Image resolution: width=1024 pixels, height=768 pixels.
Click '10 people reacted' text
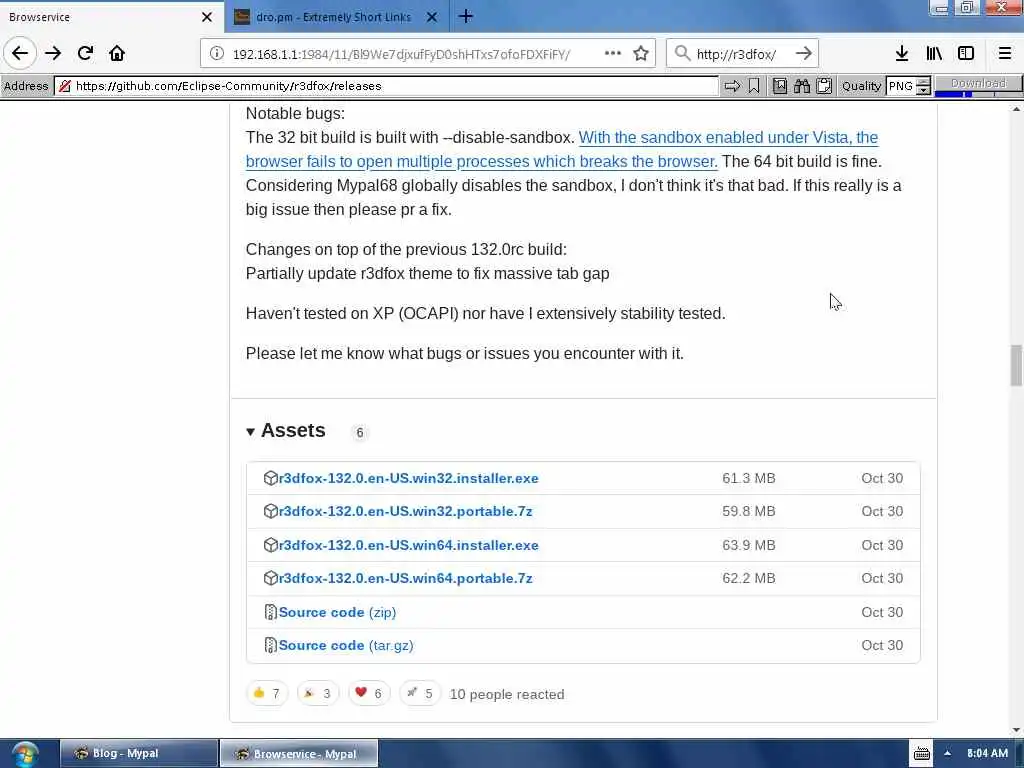point(507,694)
